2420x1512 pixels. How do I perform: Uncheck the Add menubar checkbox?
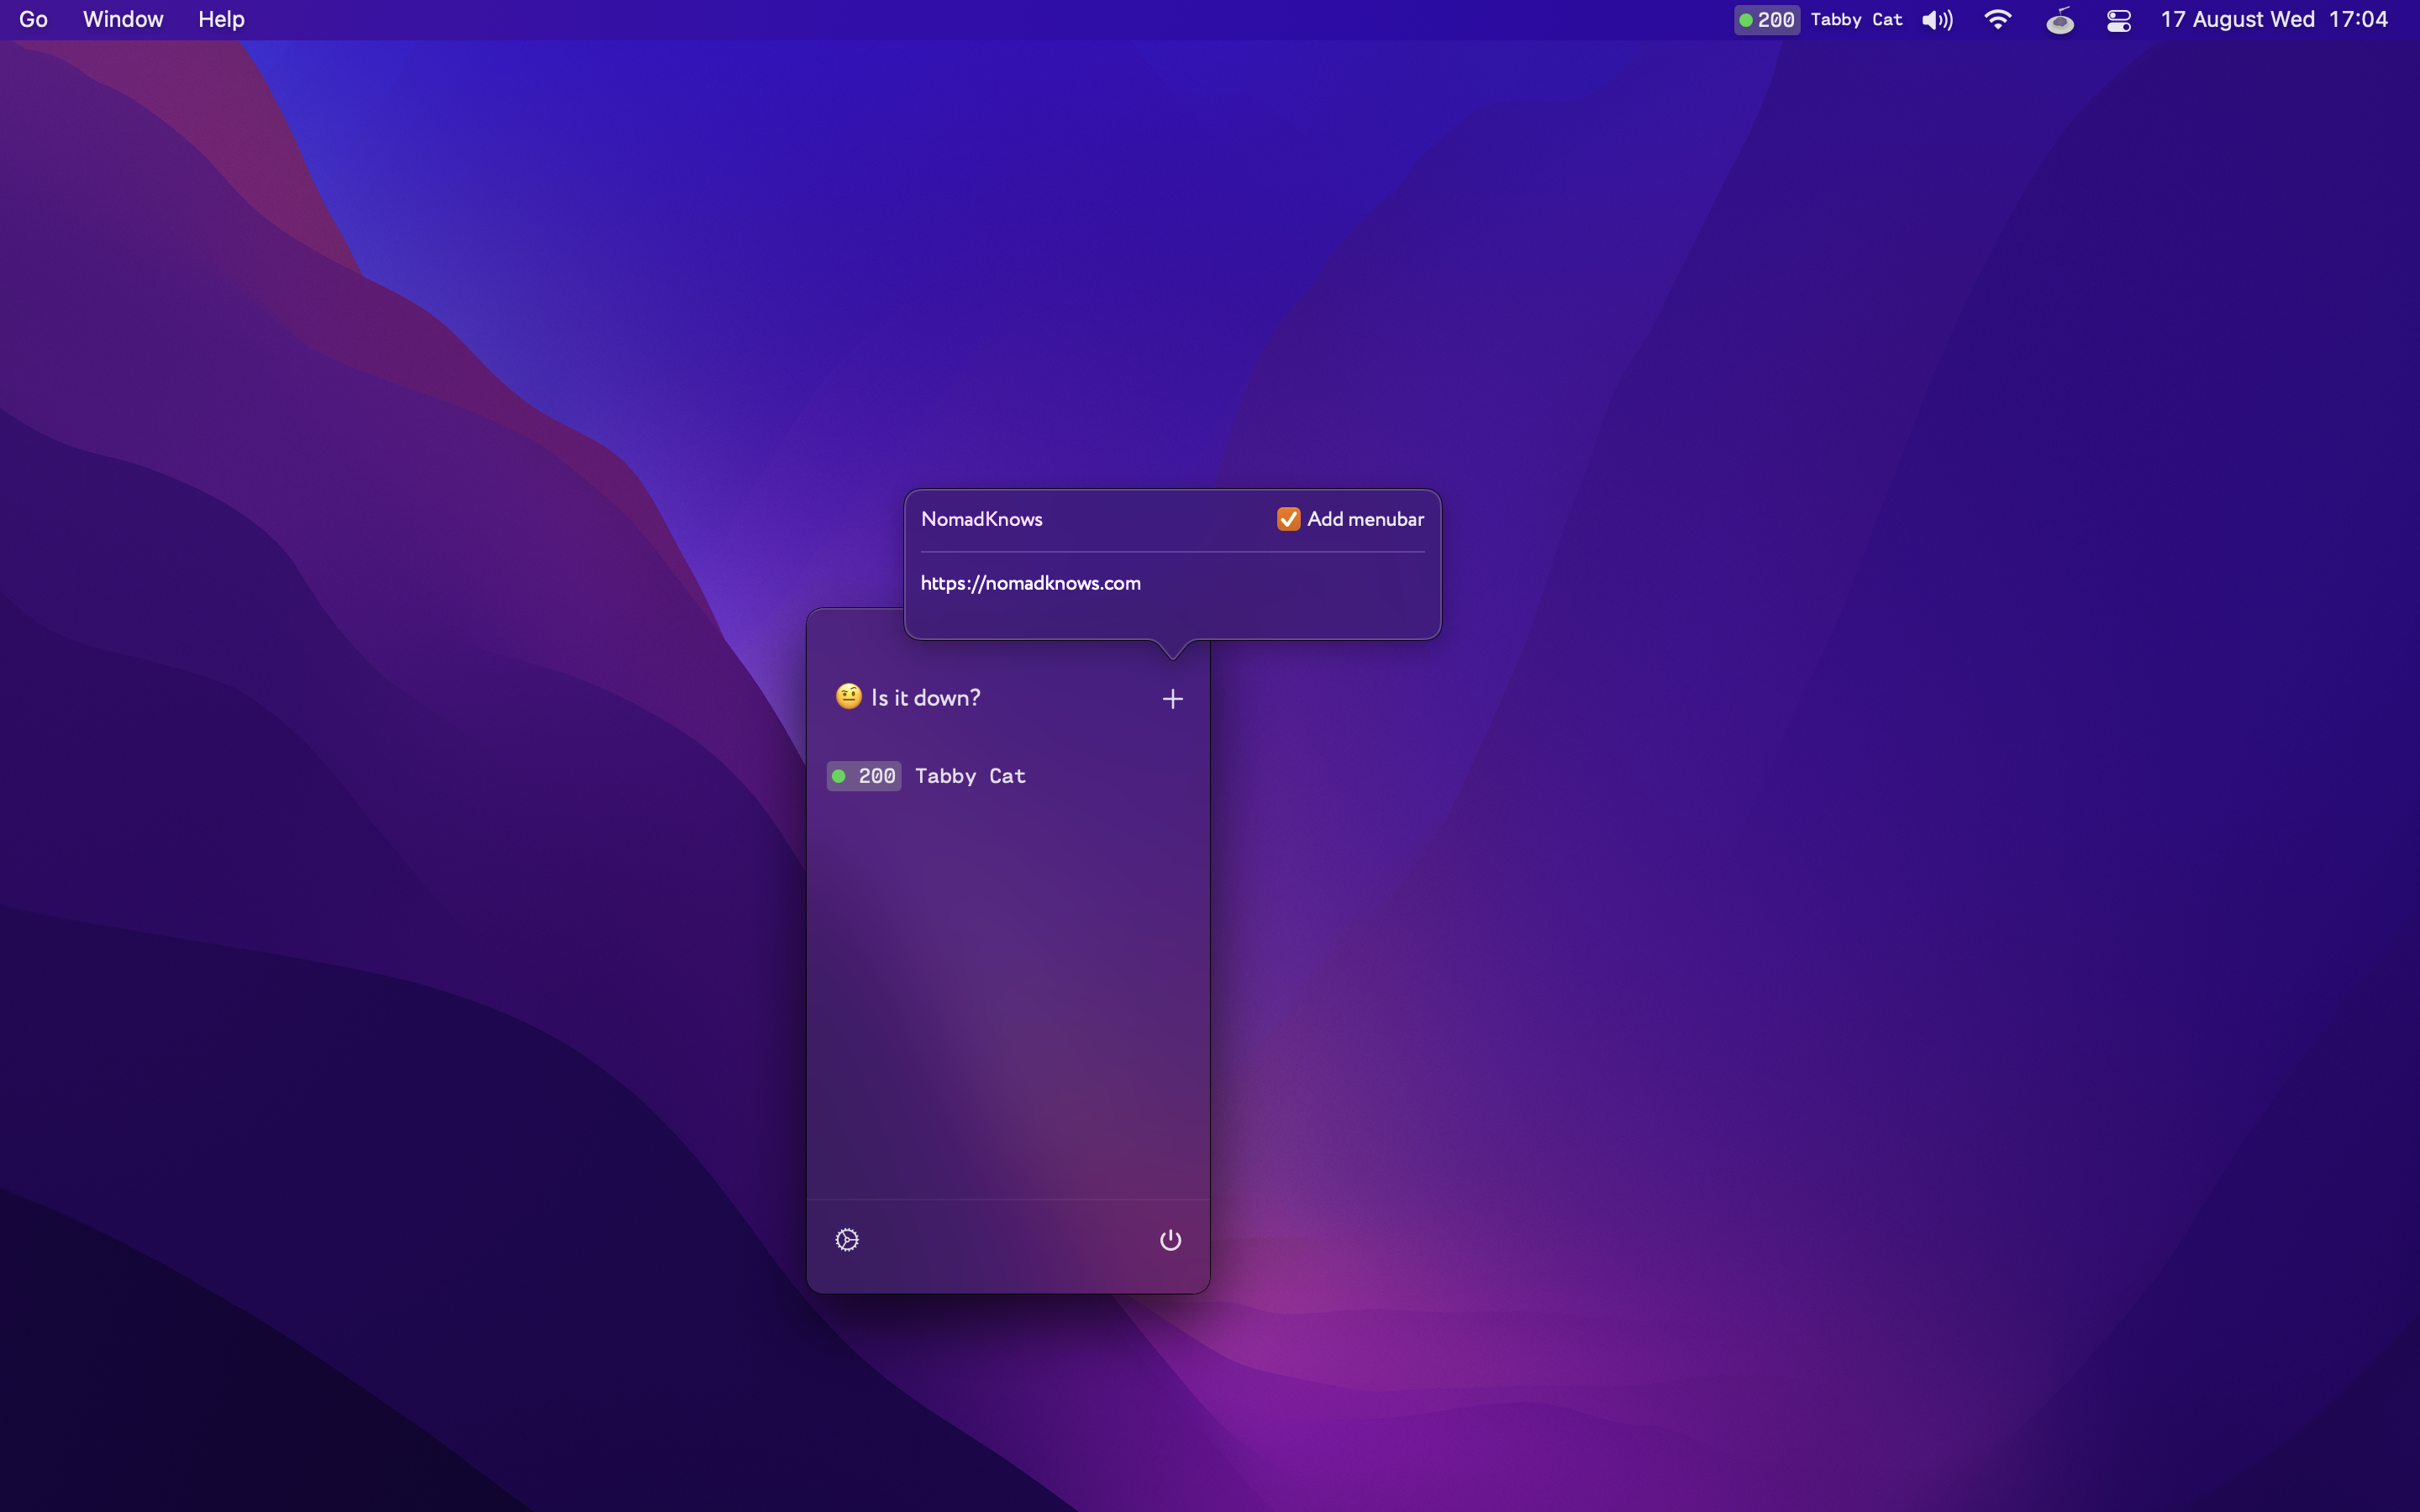coord(1288,519)
